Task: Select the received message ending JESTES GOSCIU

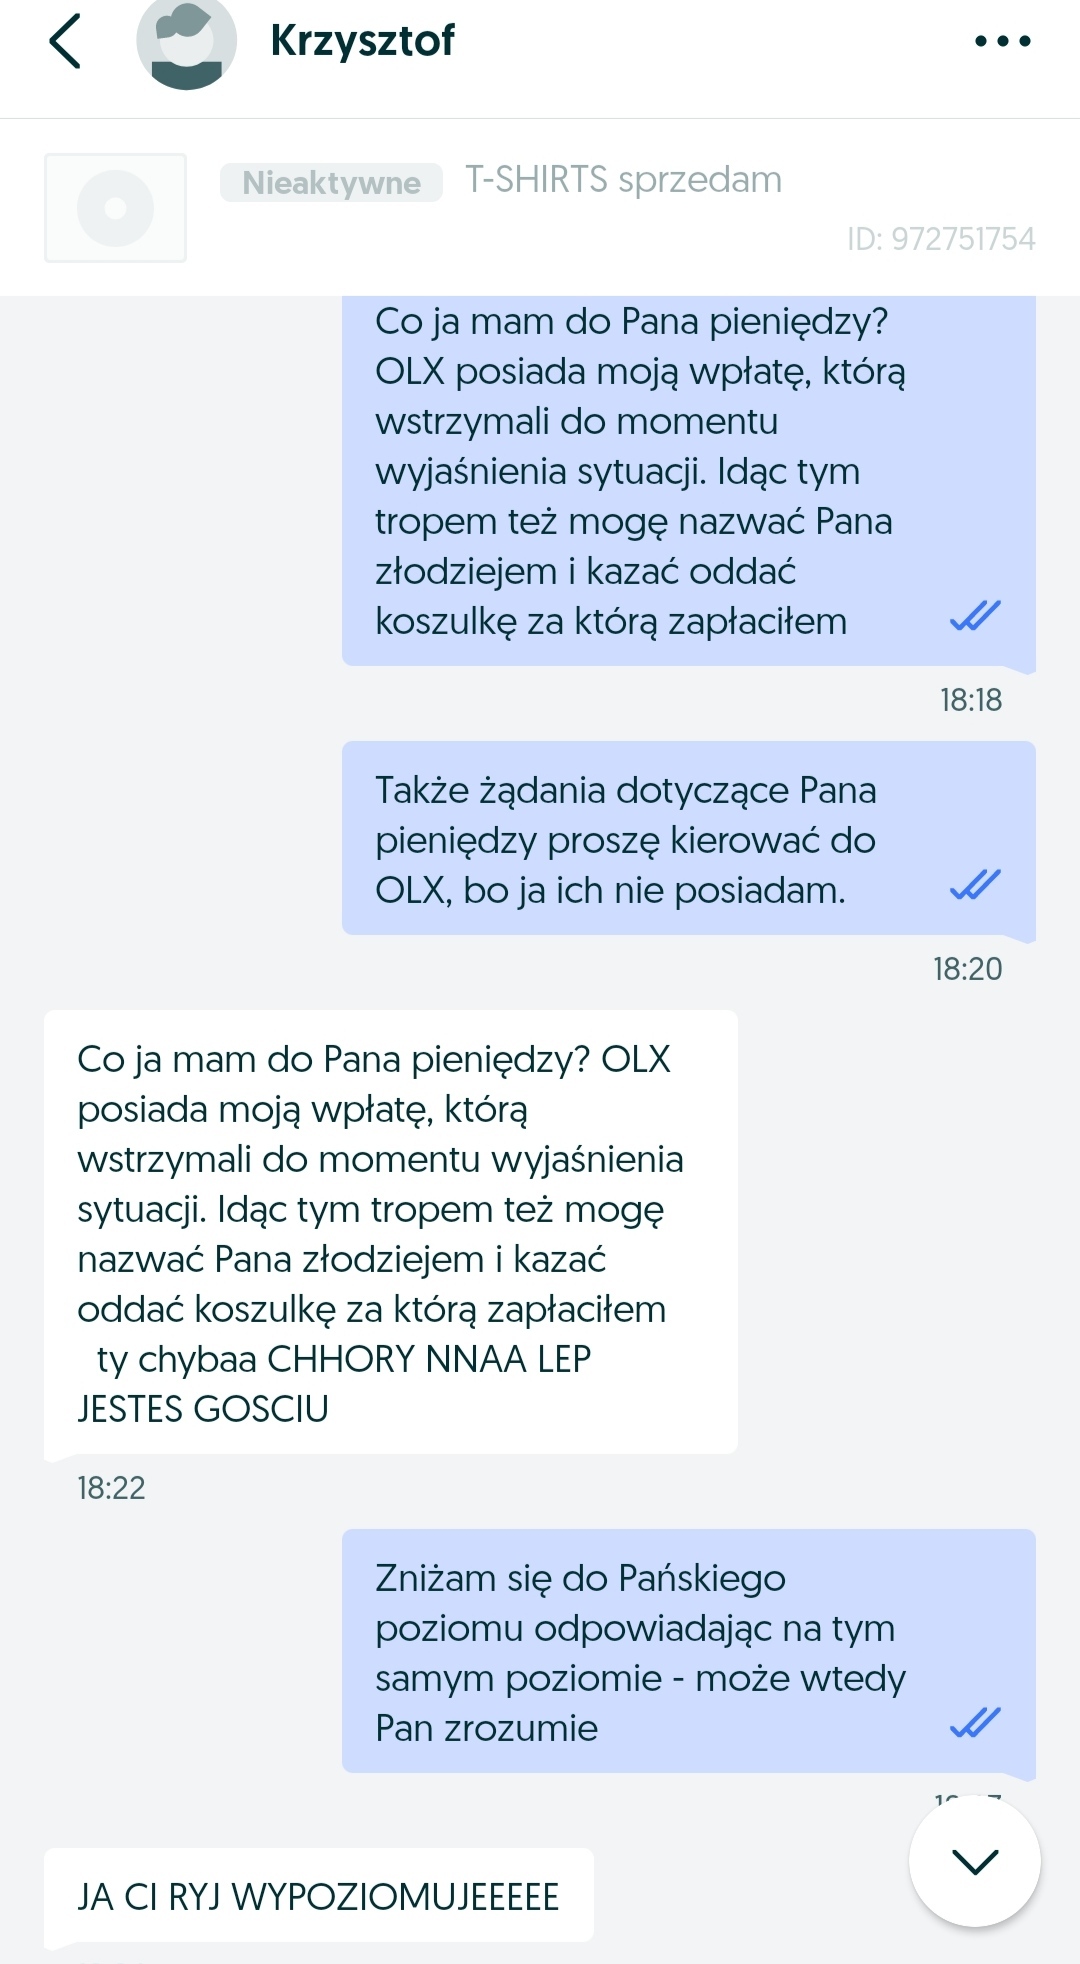Action: [391, 1232]
